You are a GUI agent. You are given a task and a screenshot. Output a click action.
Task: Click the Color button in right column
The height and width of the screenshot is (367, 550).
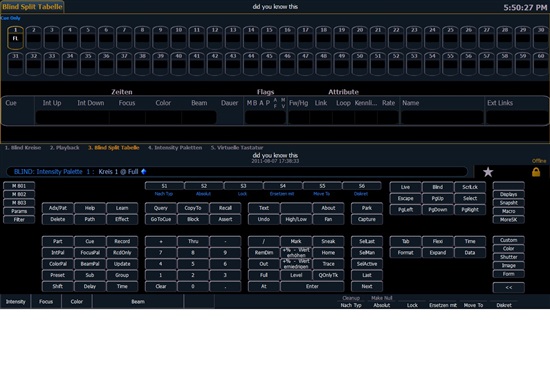(509, 248)
